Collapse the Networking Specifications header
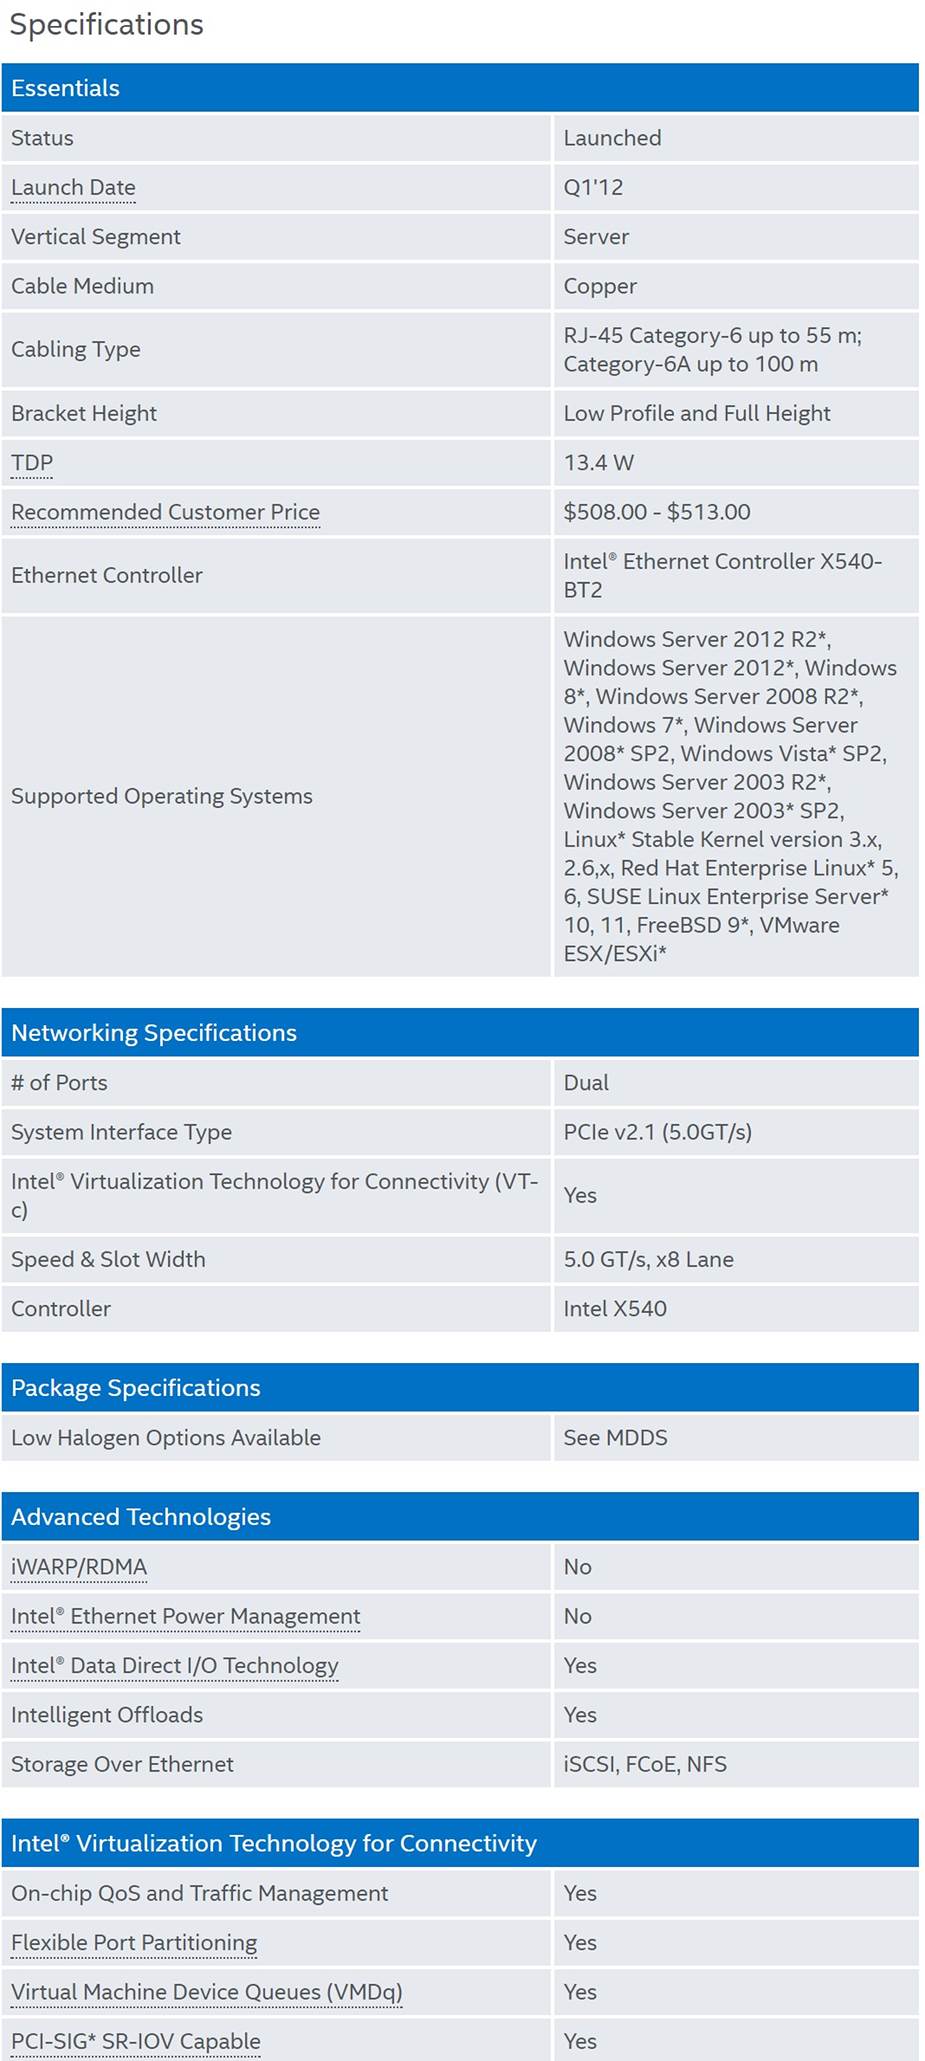 click(x=460, y=1033)
